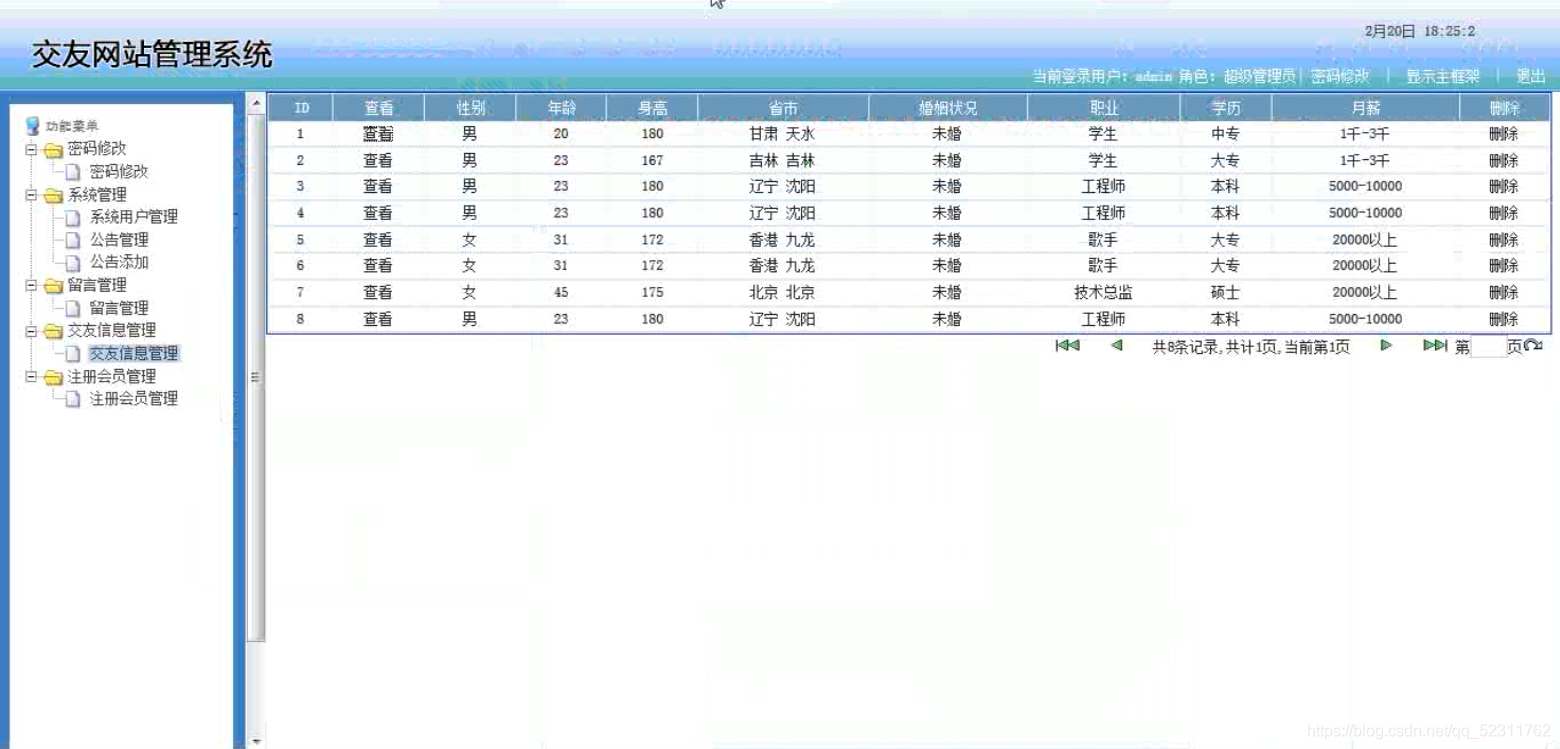Open 公告管理 in sidebar

pyautogui.click(x=119, y=240)
